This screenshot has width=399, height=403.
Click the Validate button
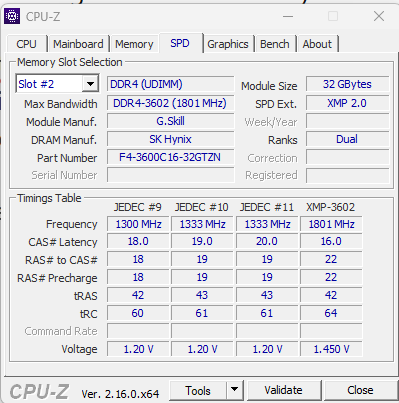[x=283, y=390]
